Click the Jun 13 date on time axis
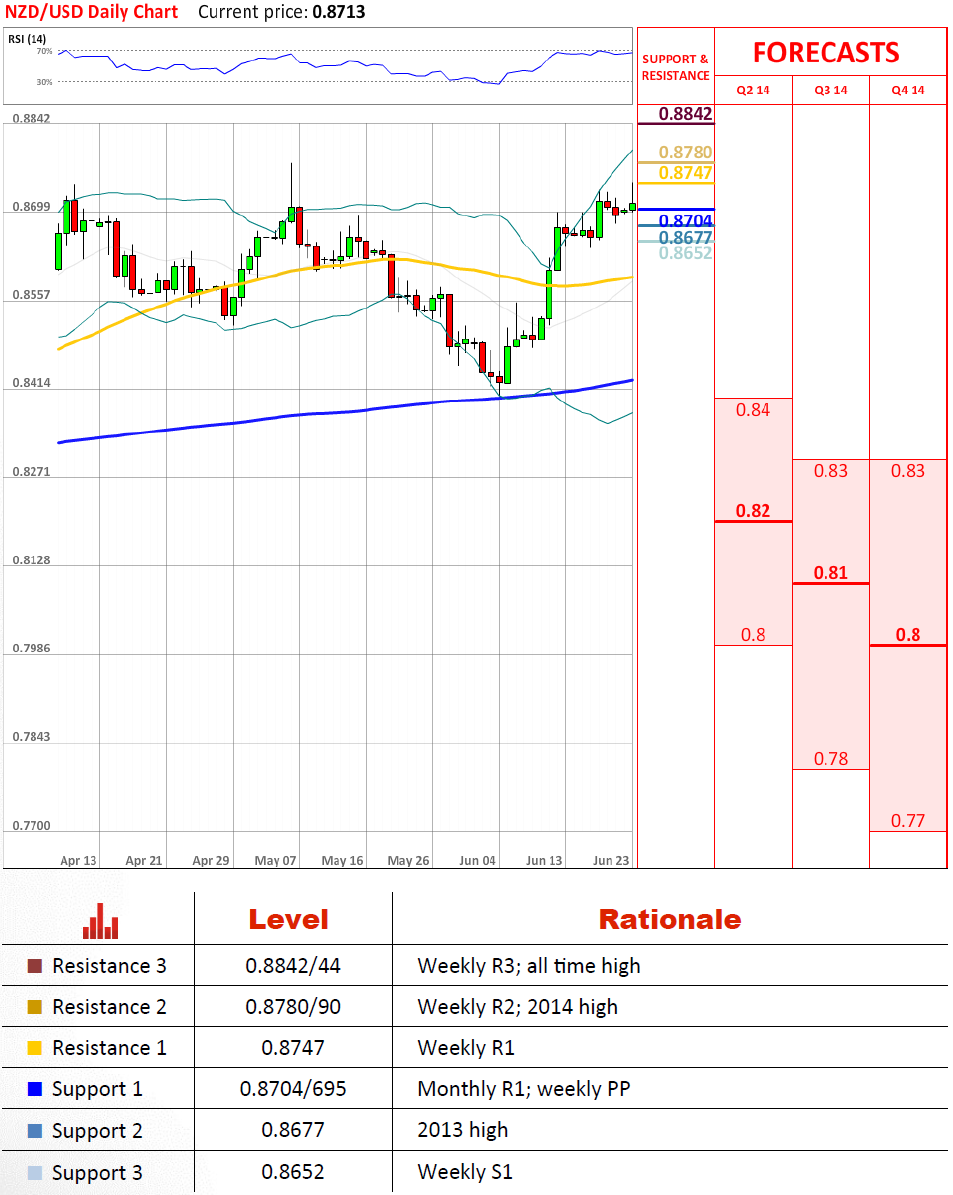Screen dimensions: 953x1195 pos(543,860)
